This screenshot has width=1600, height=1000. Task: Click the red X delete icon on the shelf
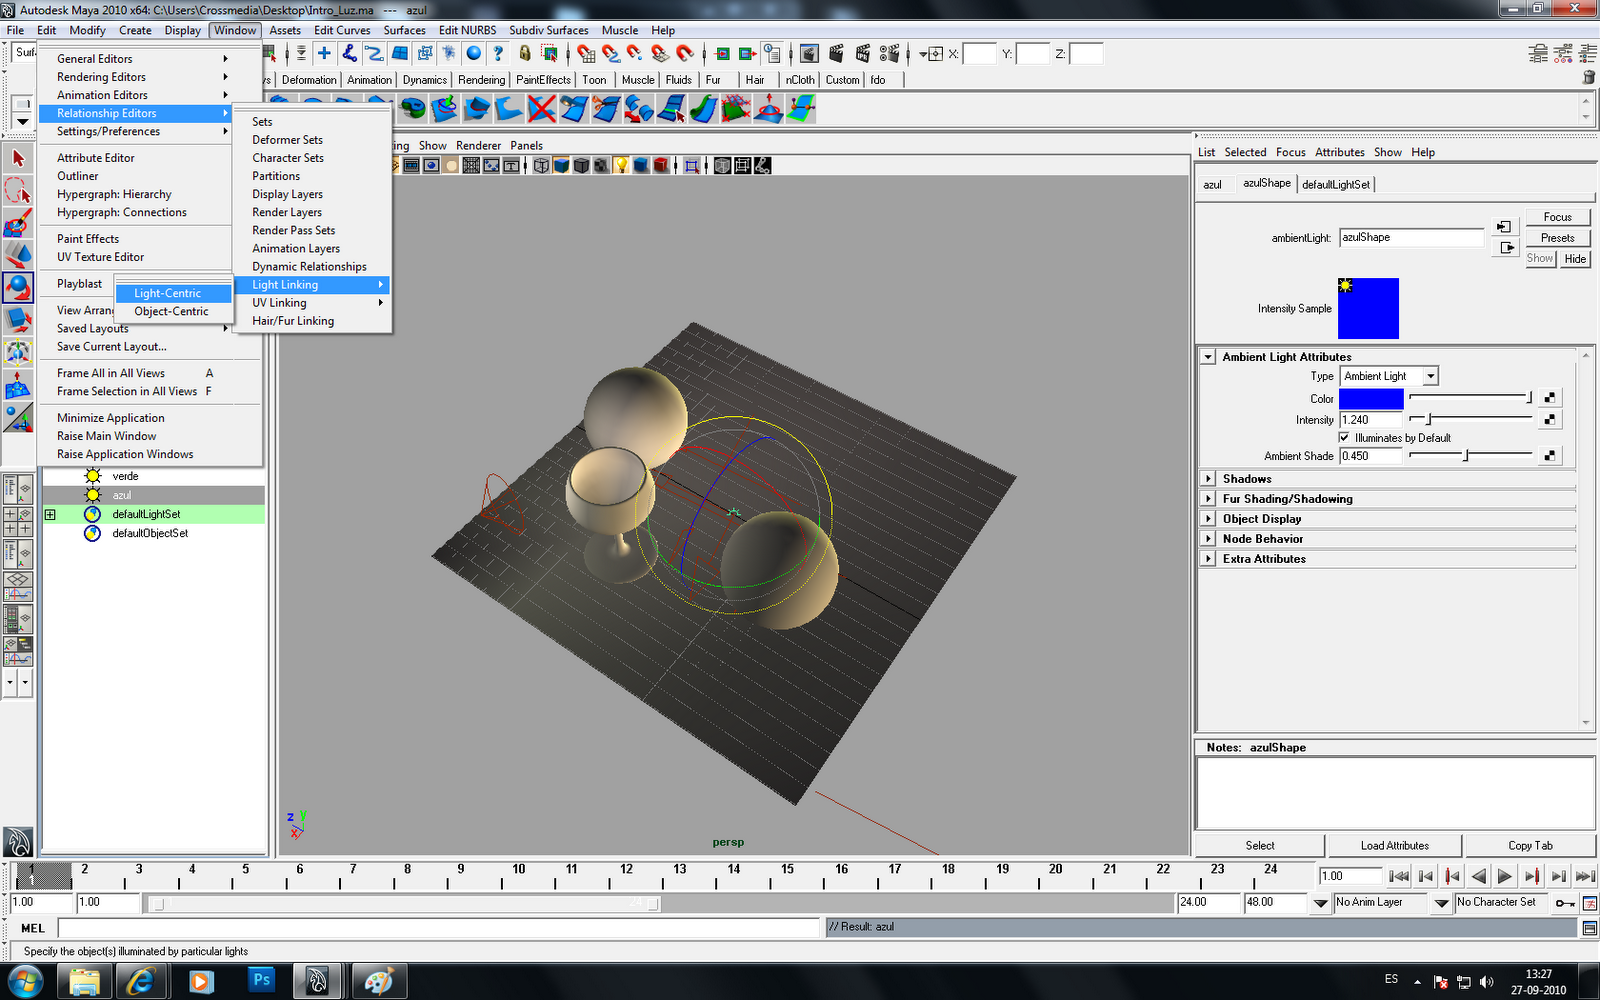541,110
